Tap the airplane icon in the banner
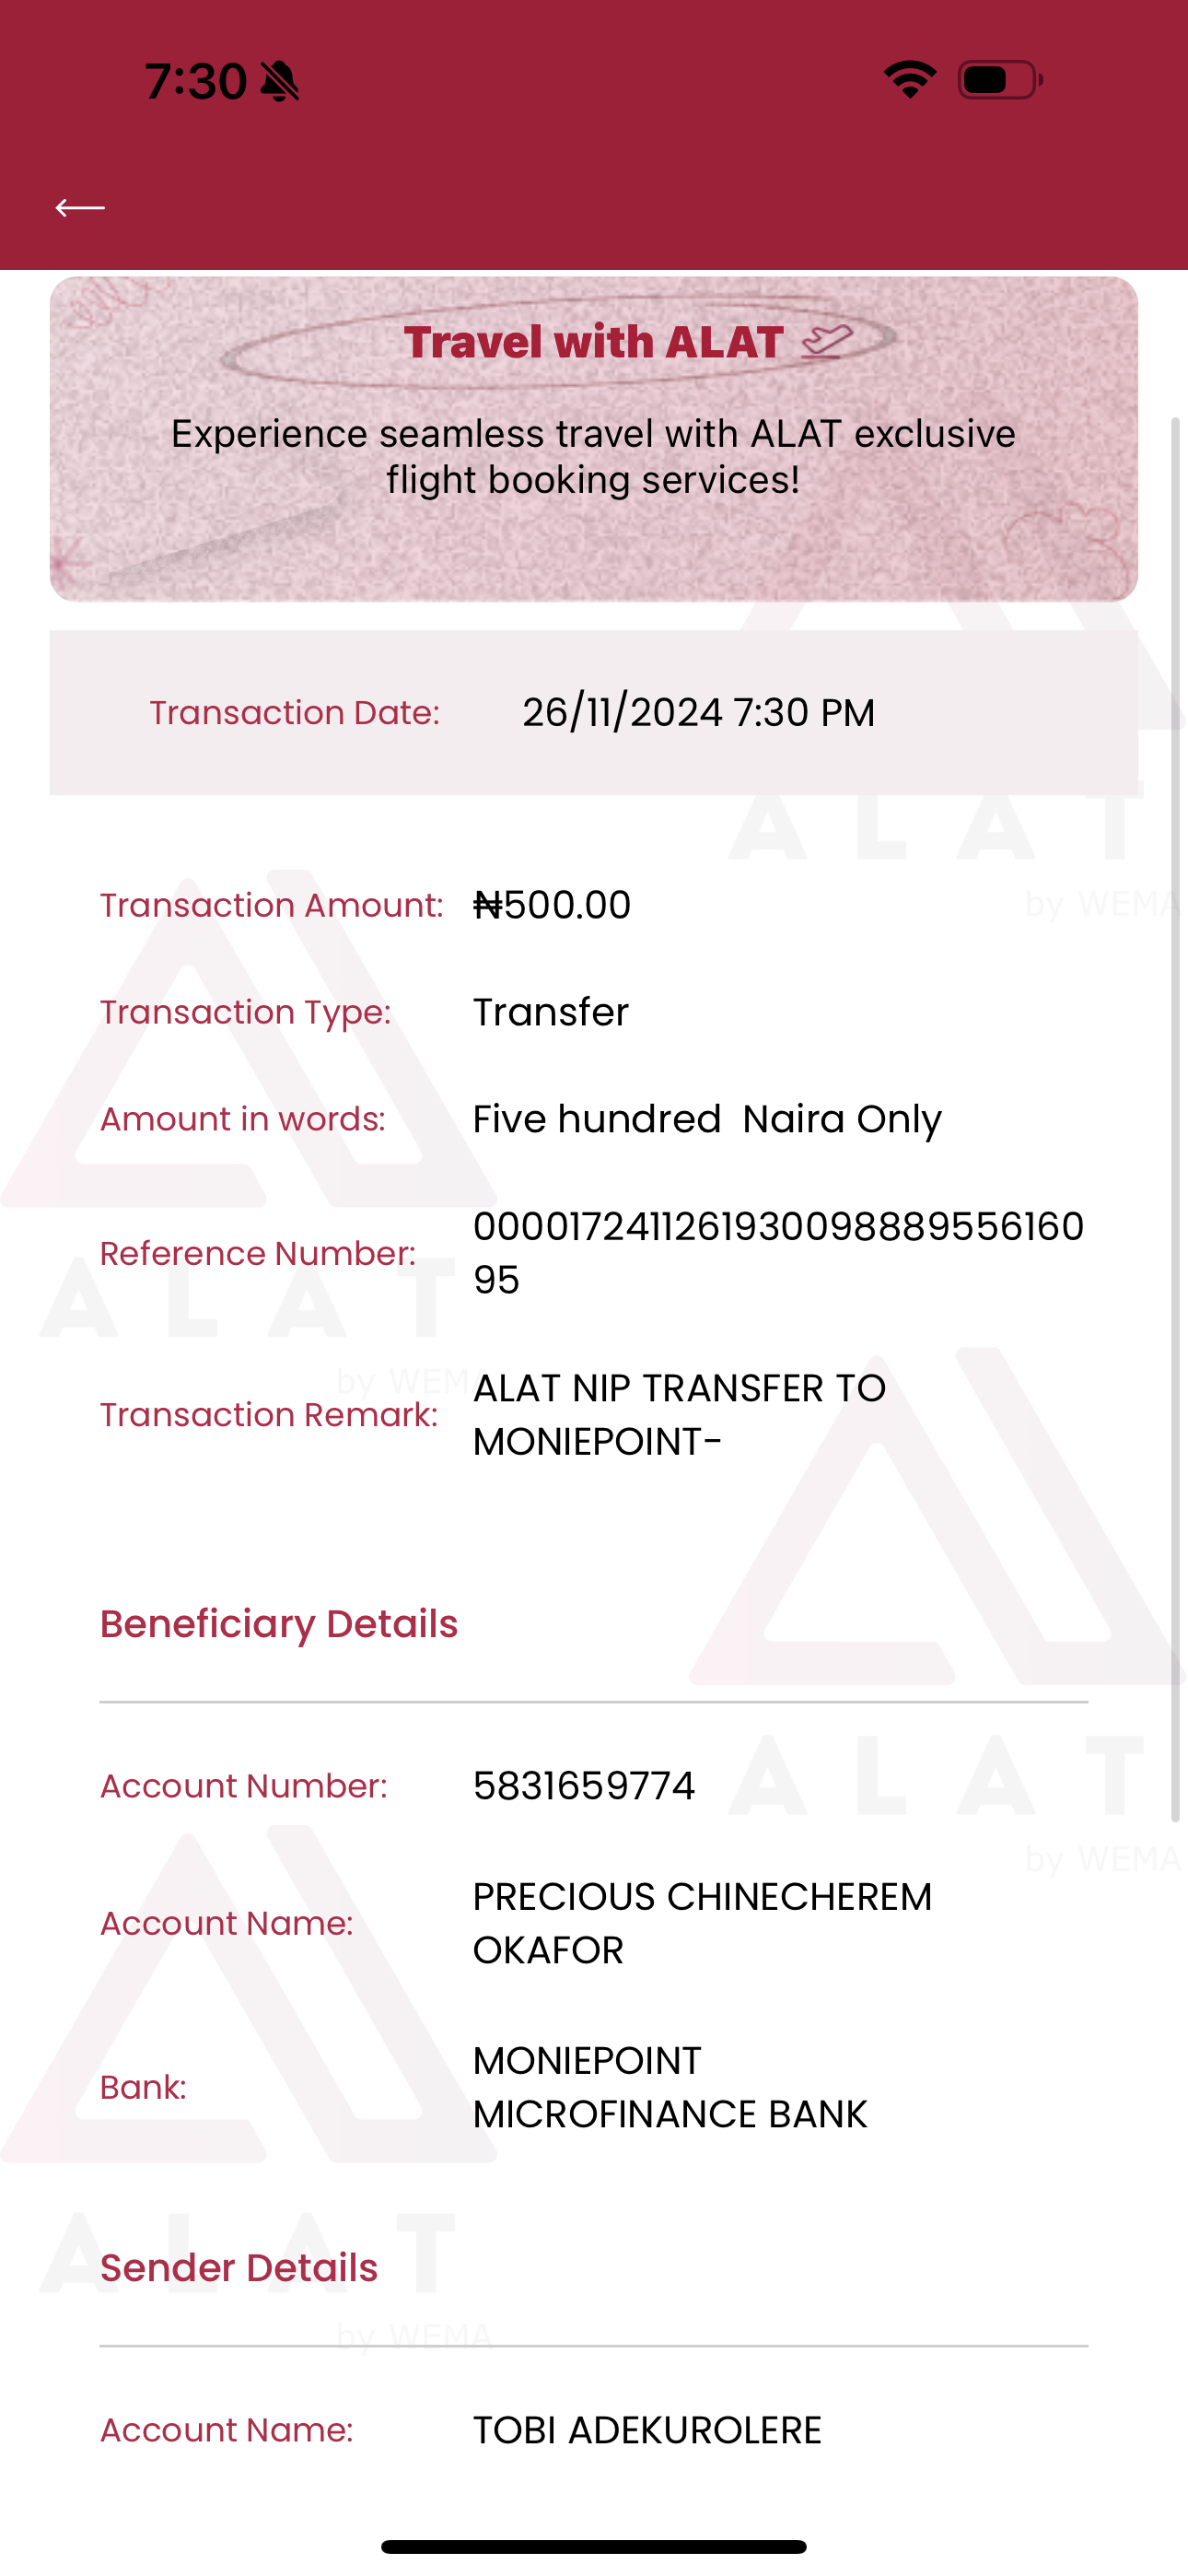The height and width of the screenshot is (2576, 1188). coord(827,341)
